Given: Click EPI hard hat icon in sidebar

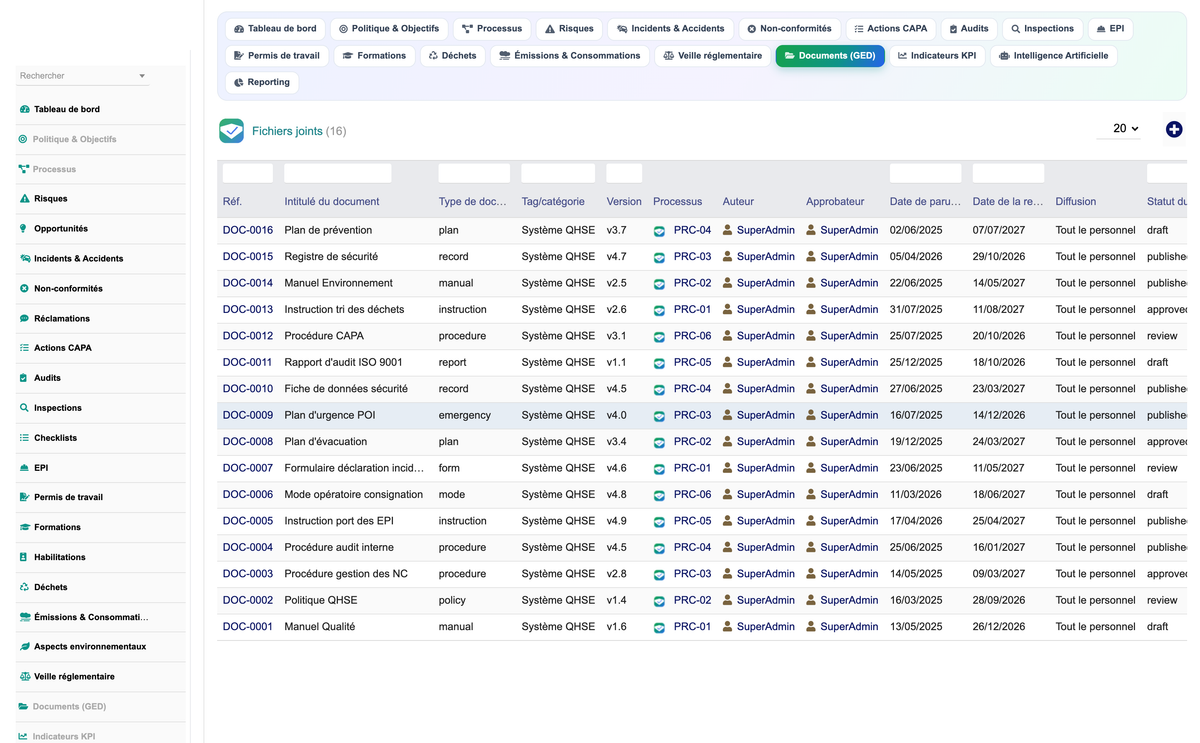Looking at the screenshot, I should click(x=25, y=468).
